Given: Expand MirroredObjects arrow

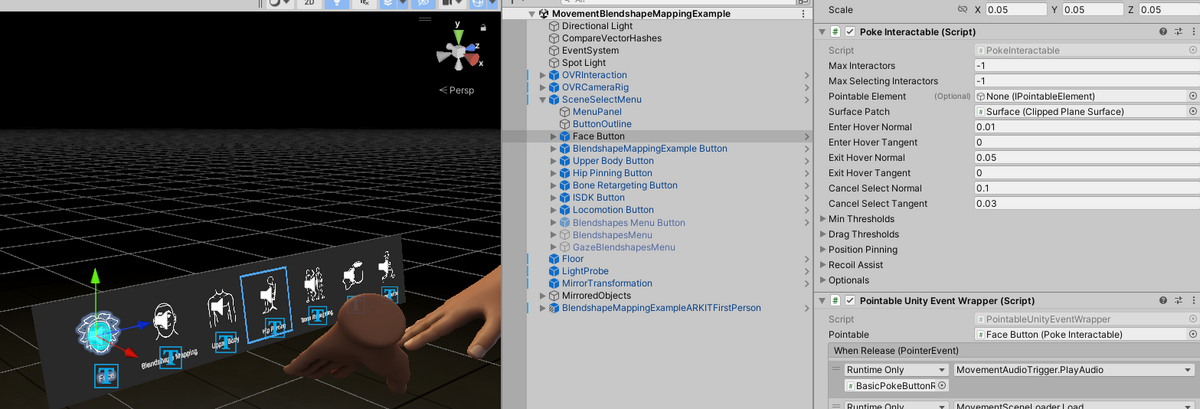Looking at the screenshot, I should pos(542,296).
